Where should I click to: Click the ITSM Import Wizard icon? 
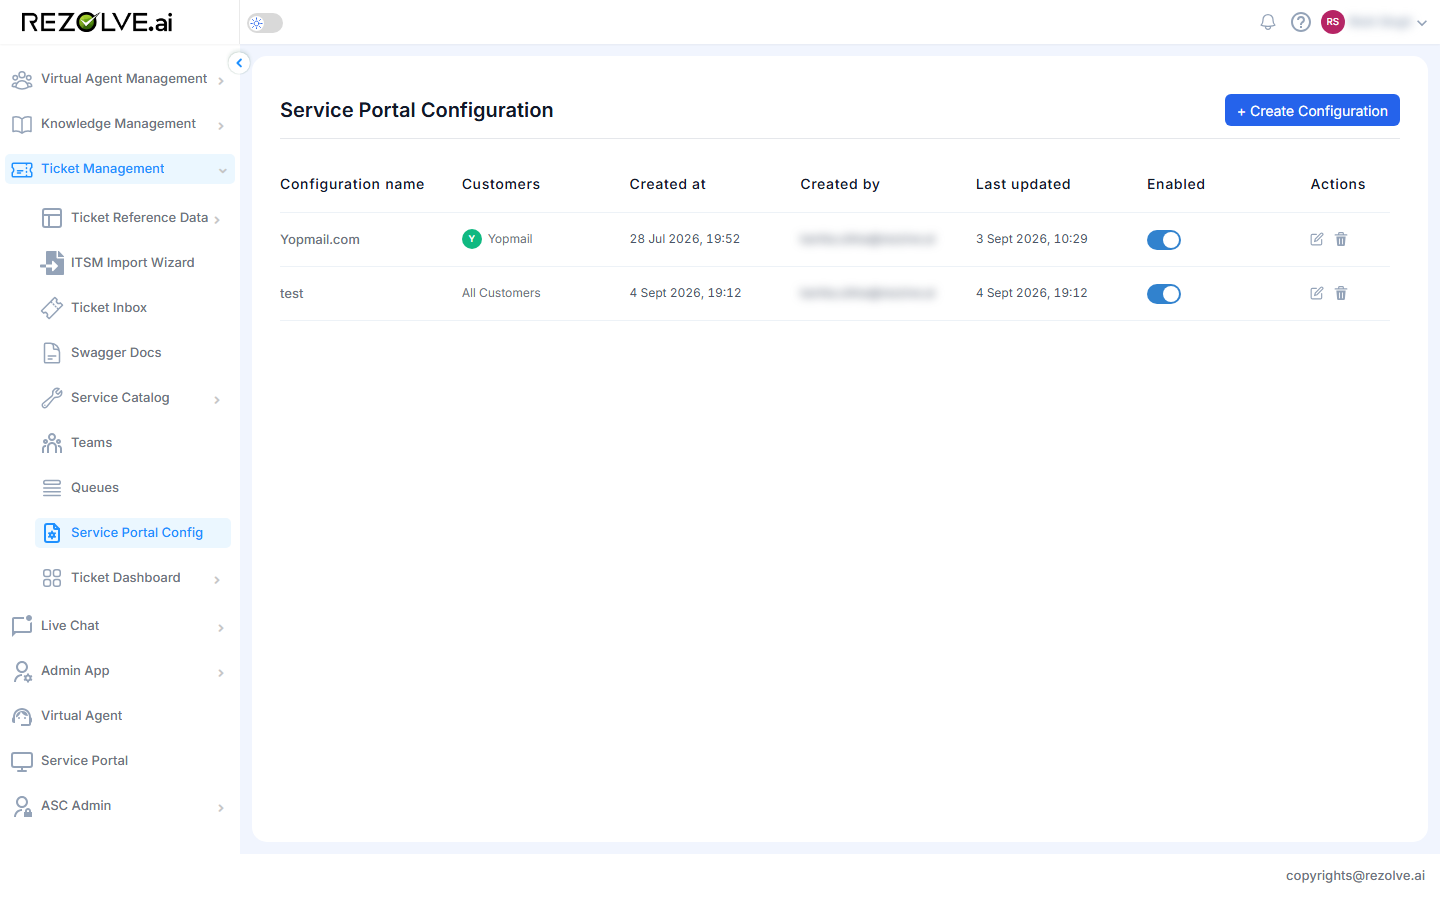pyautogui.click(x=52, y=263)
